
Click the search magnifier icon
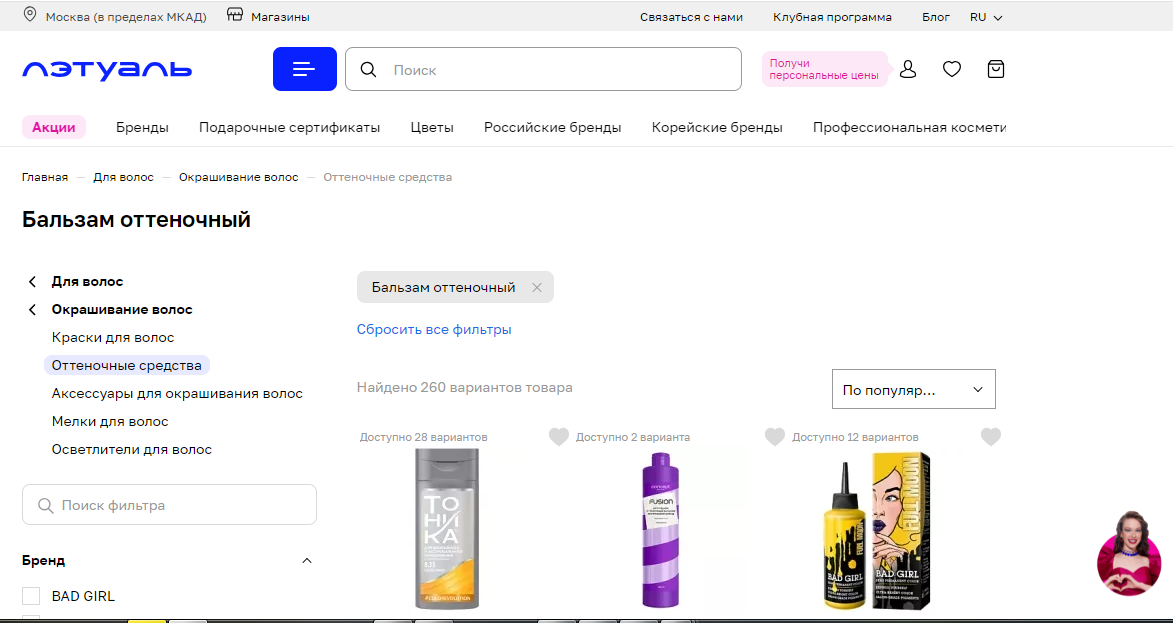click(x=368, y=70)
